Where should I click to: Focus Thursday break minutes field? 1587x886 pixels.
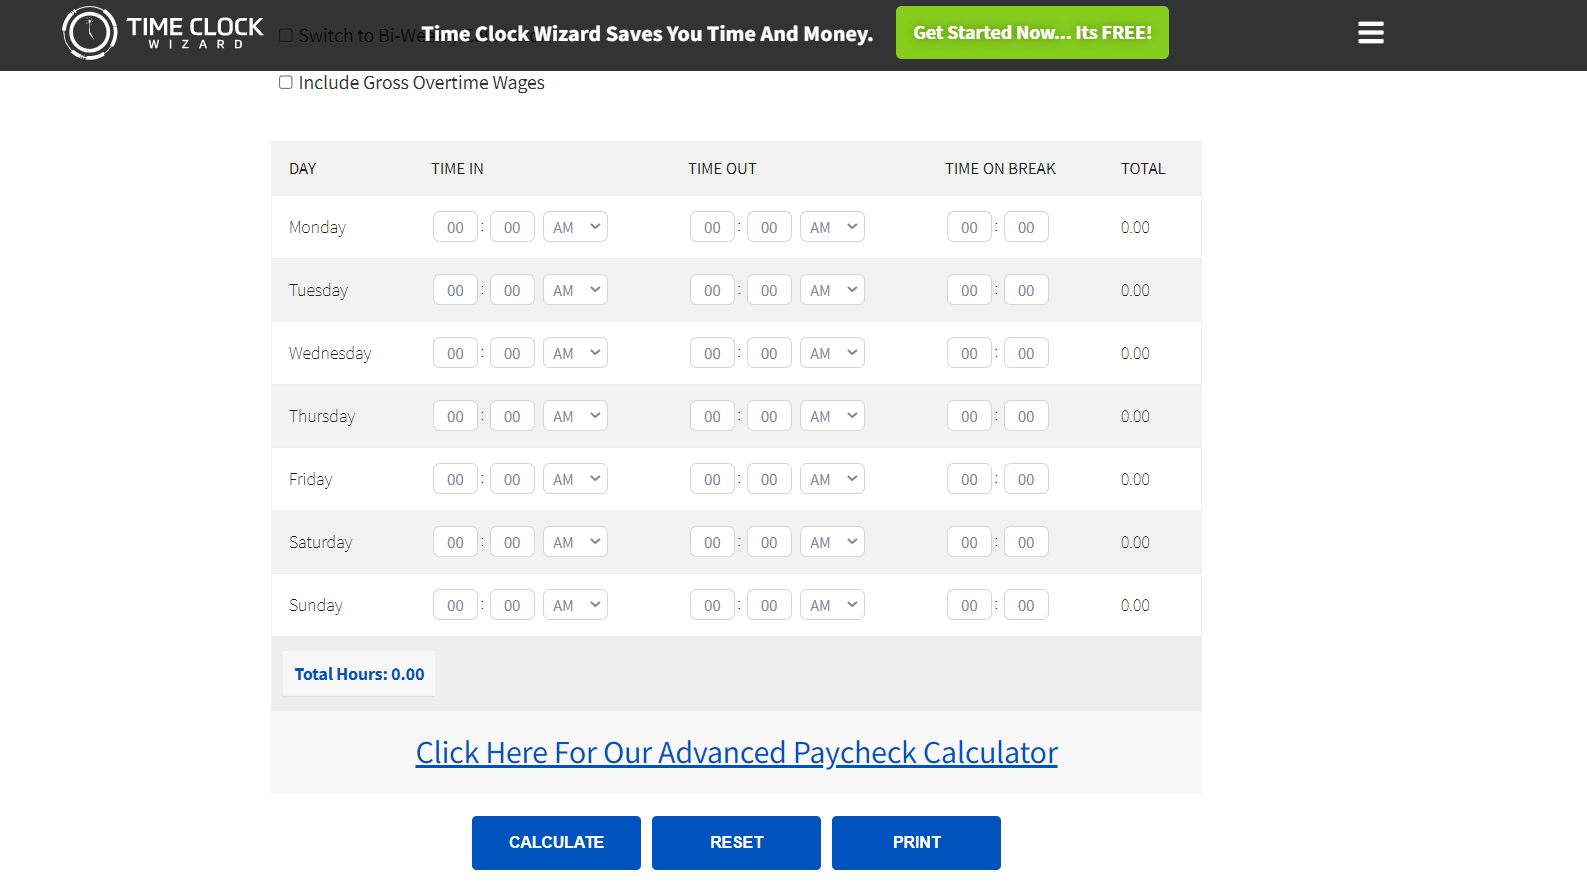coord(1026,416)
